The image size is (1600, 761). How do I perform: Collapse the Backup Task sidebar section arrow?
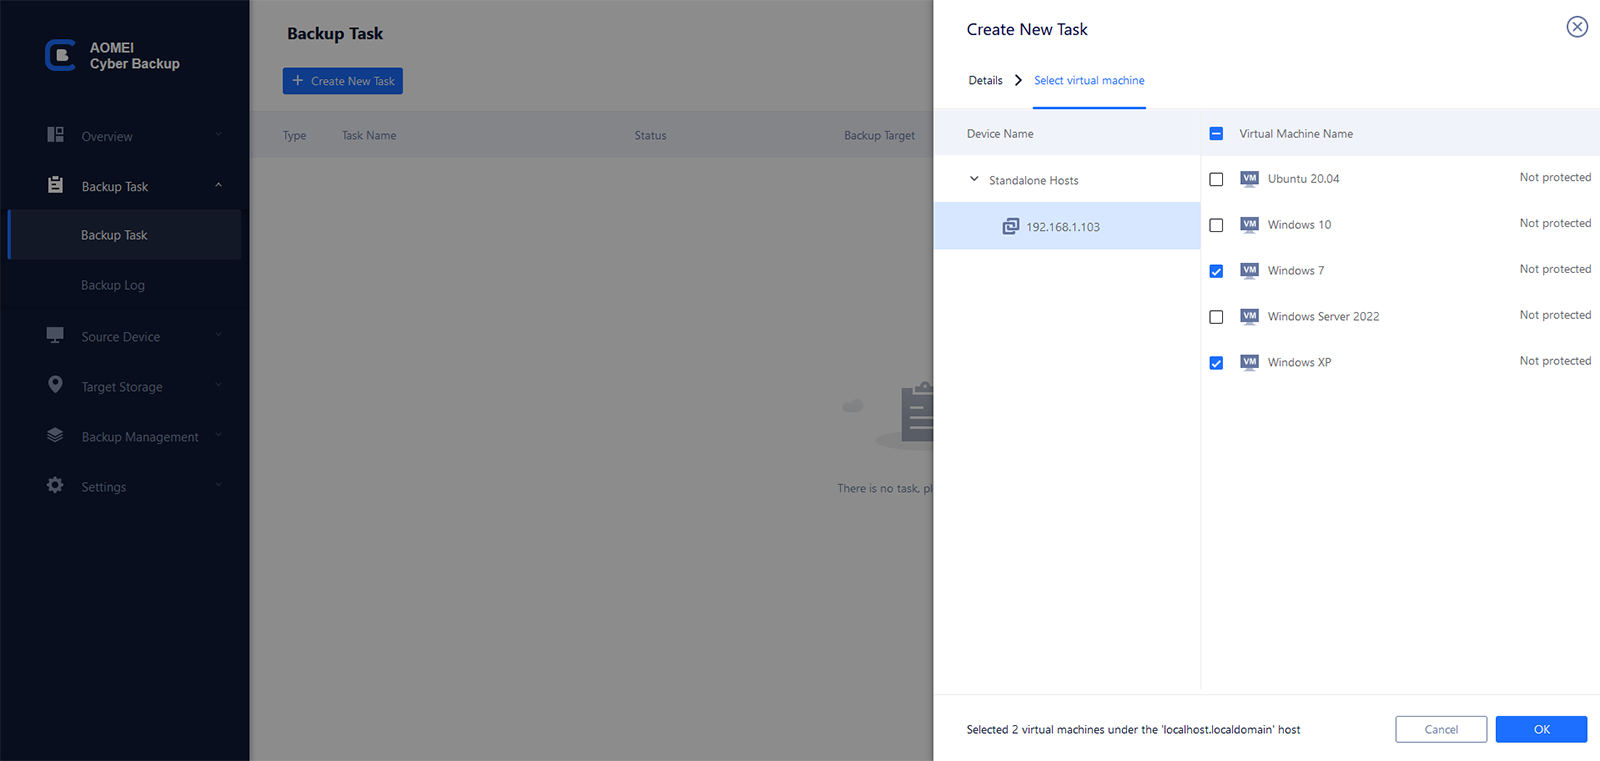click(x=218, y=186)
